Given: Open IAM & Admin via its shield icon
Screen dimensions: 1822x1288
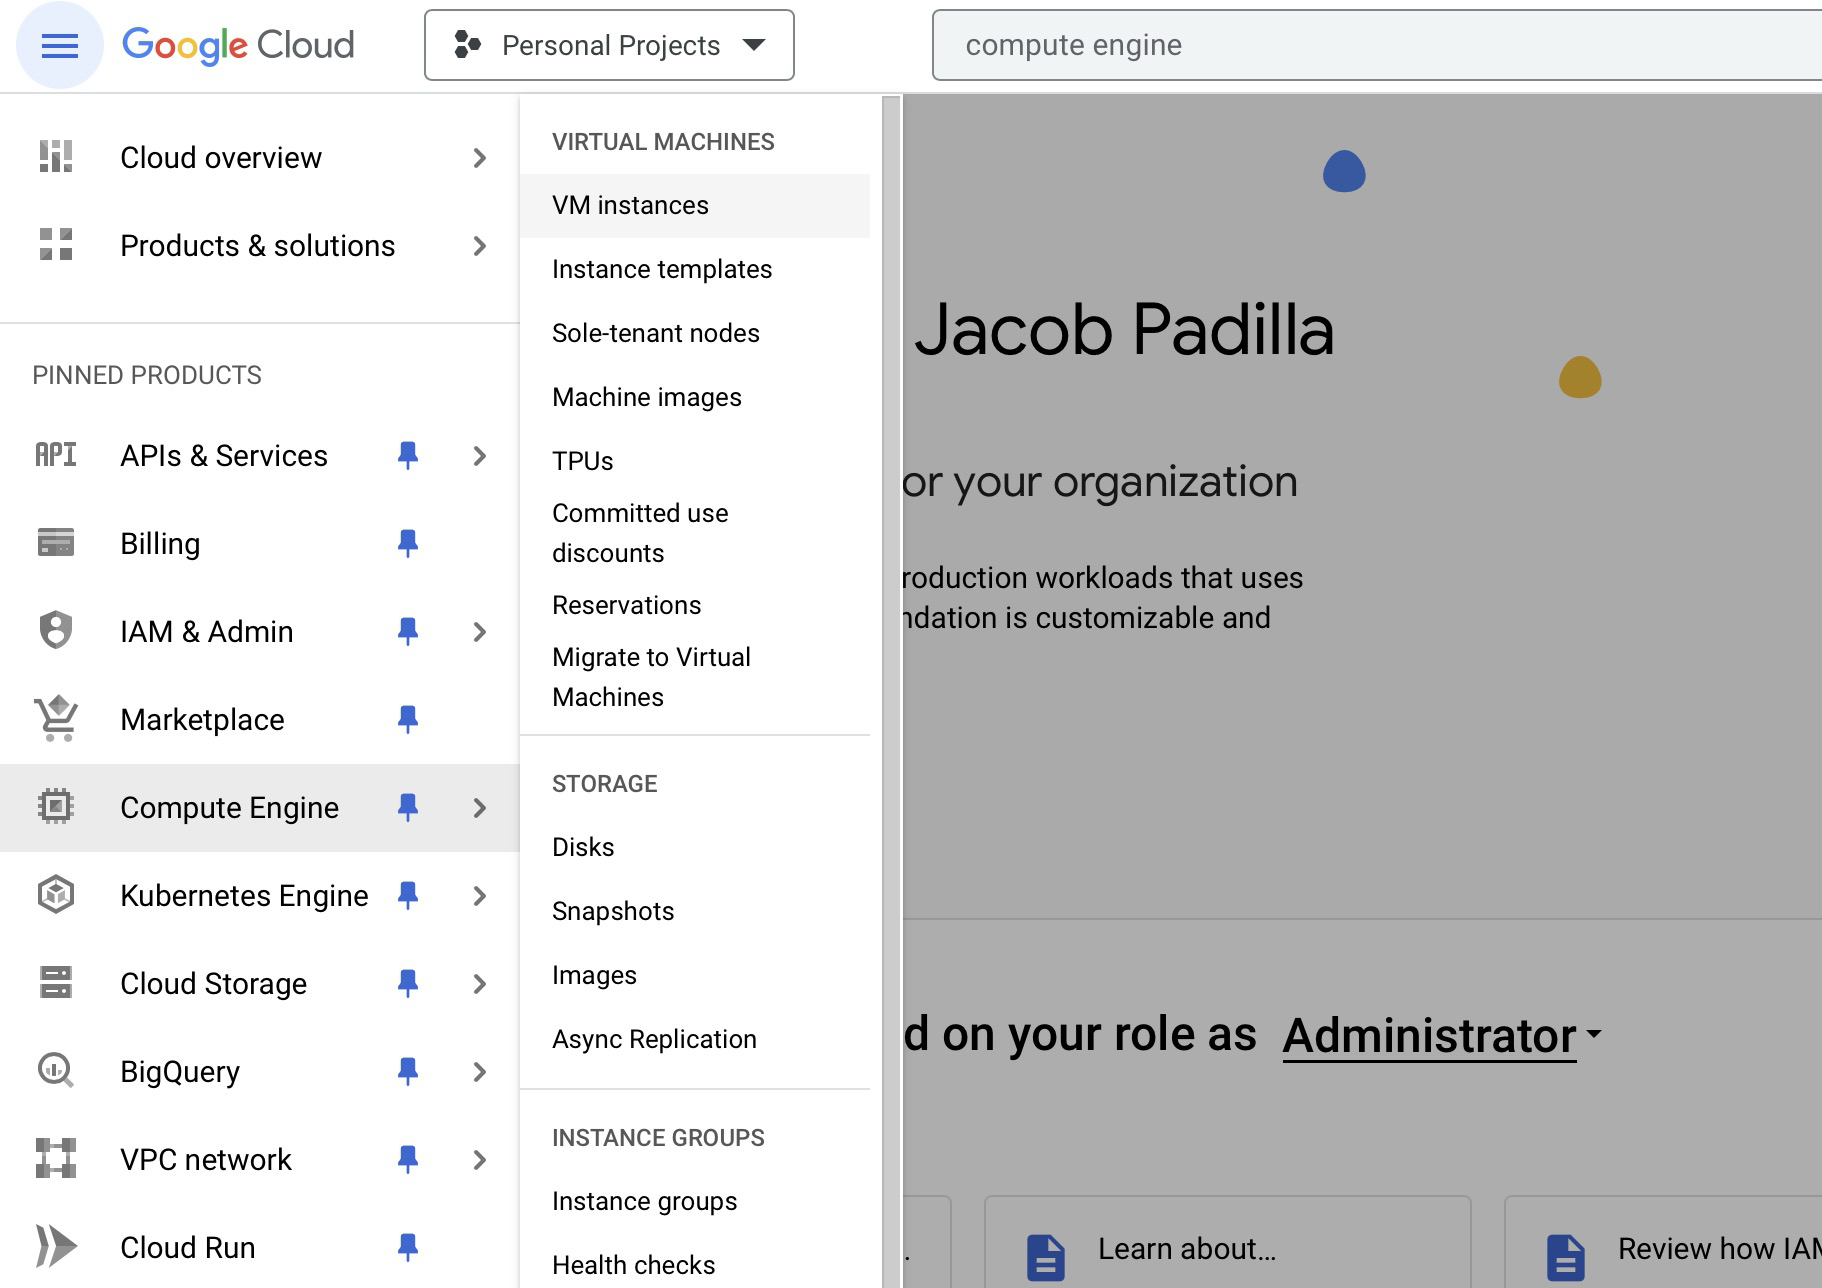Looking at the screenshot, I should click(x=55, y=631).
